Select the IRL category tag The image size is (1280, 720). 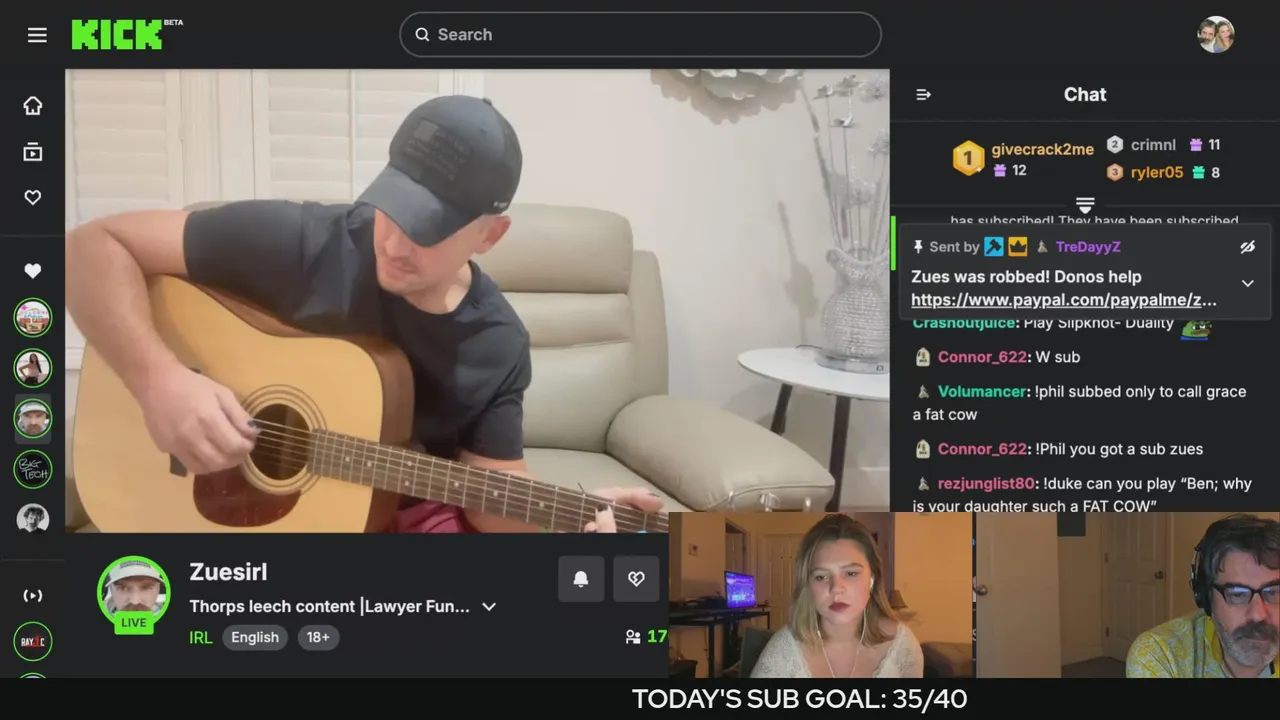point(200,637)
